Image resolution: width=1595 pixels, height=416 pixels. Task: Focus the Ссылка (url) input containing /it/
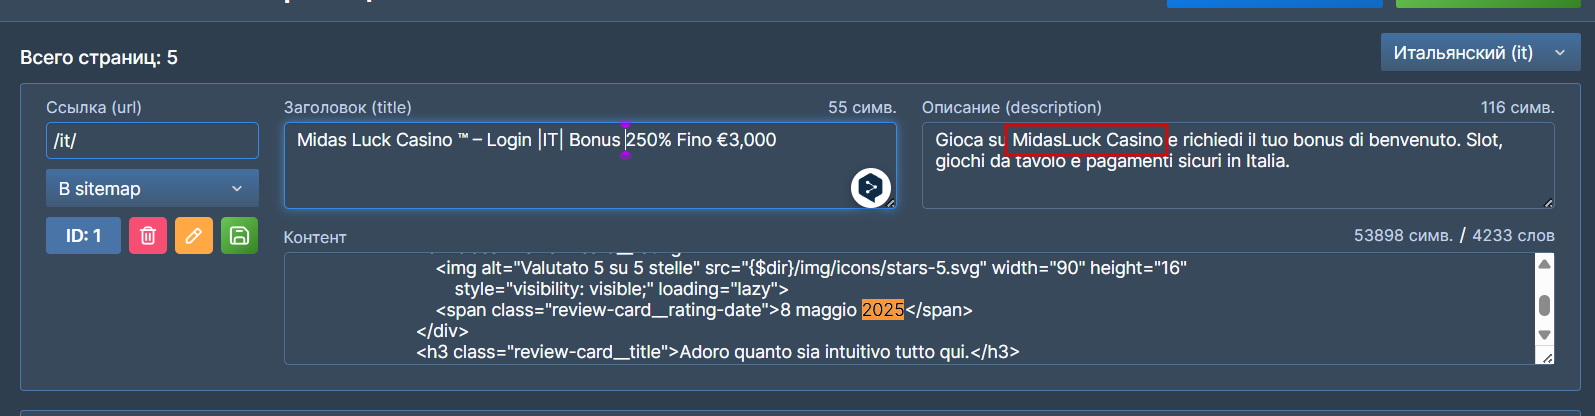[152, 141]
